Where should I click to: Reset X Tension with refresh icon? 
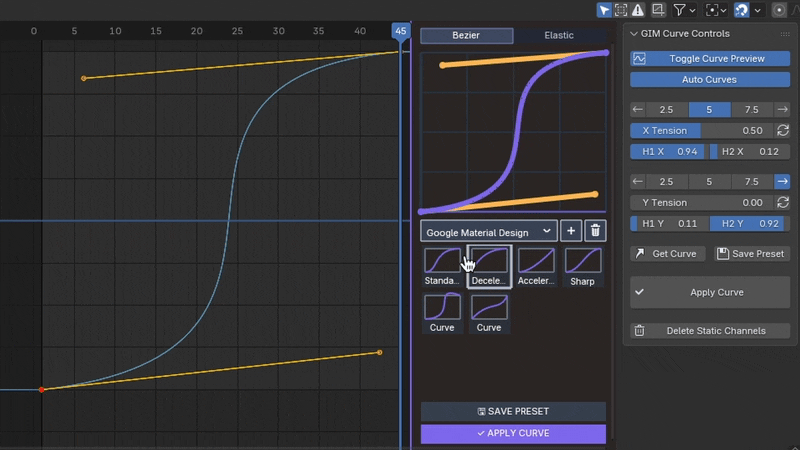pos(783,131)
